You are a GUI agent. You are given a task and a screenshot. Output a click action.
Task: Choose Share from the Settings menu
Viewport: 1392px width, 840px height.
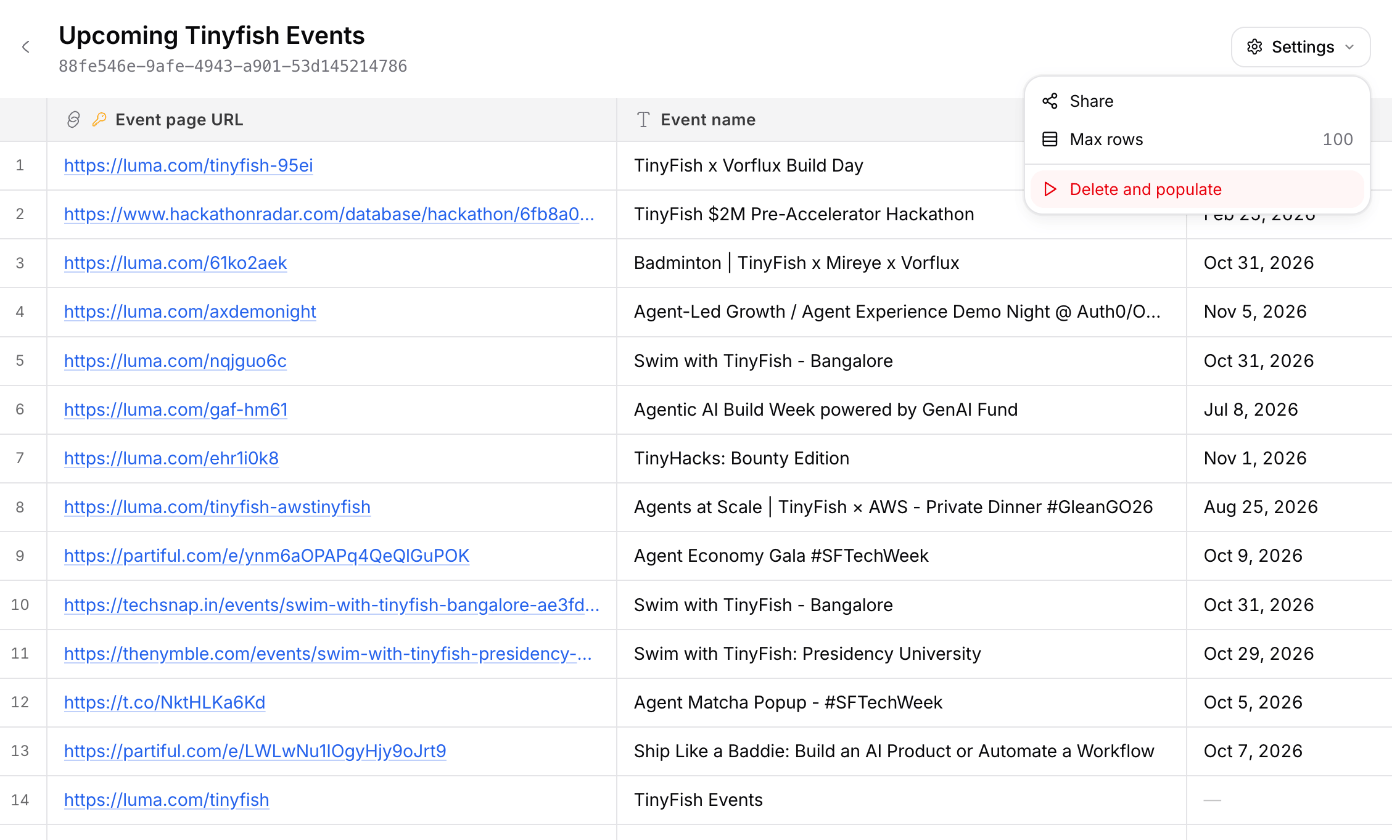(x=1197, y=101)
